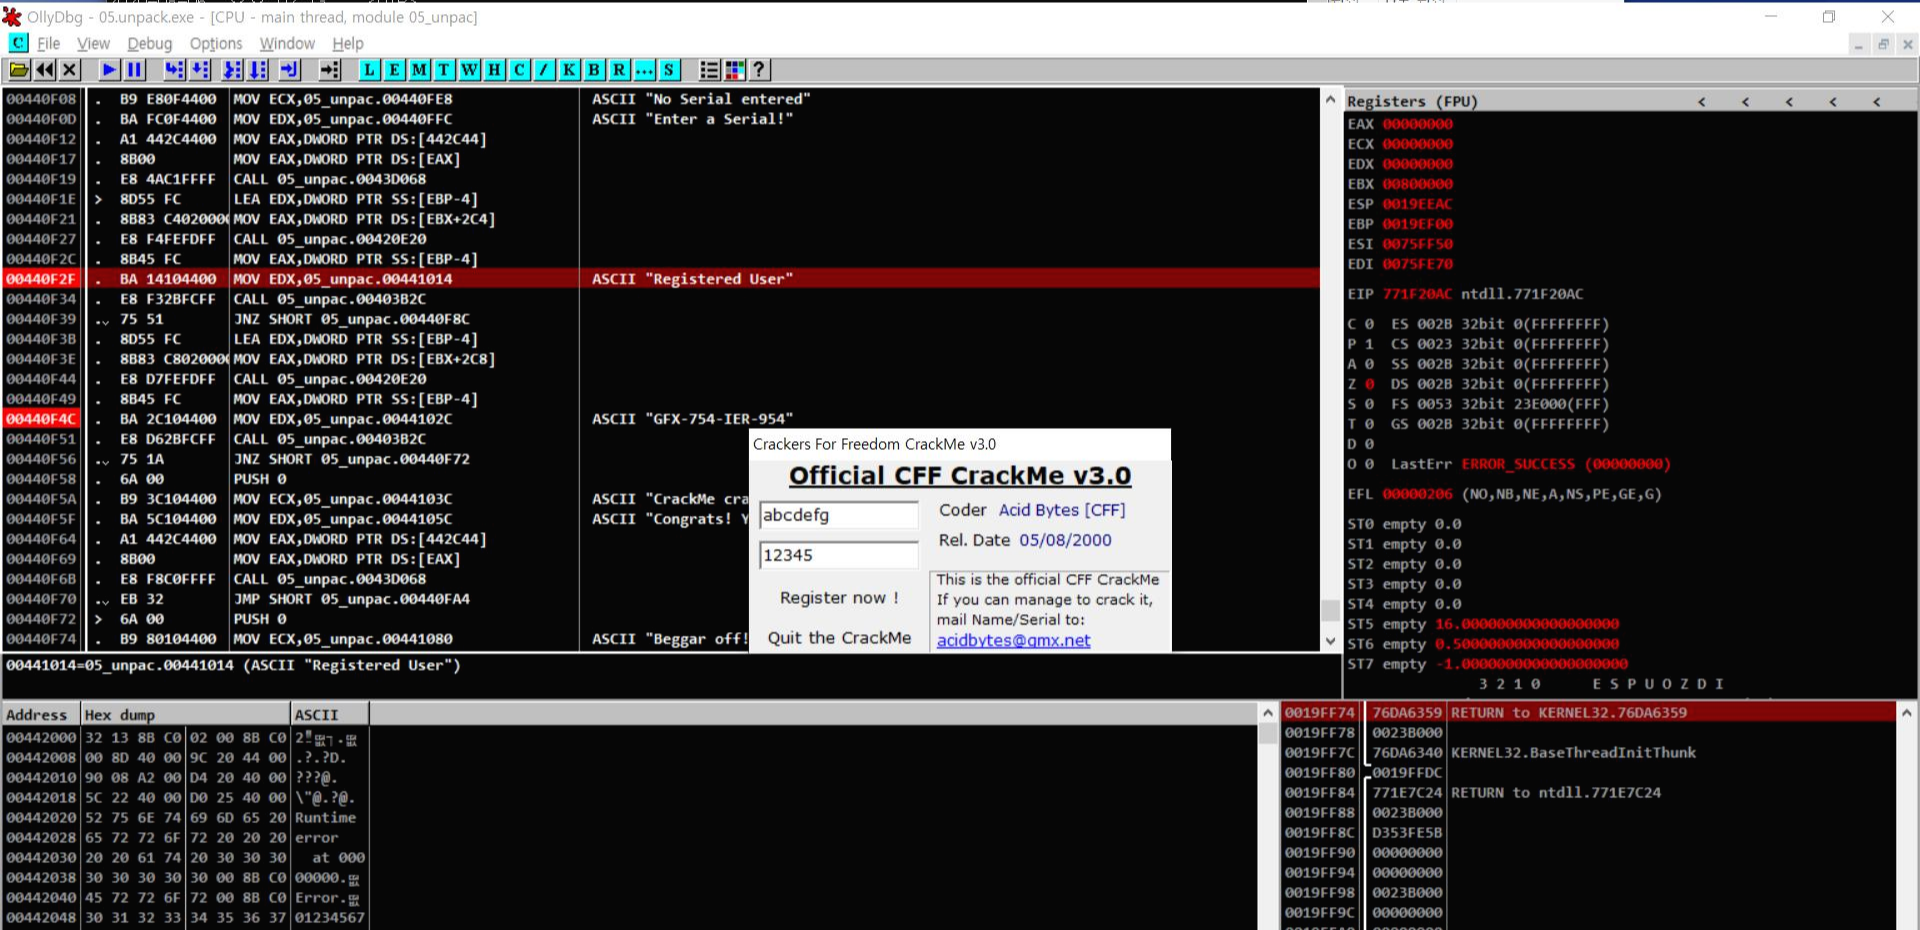Toggle the Z flag value

[x=1369, y=384]
